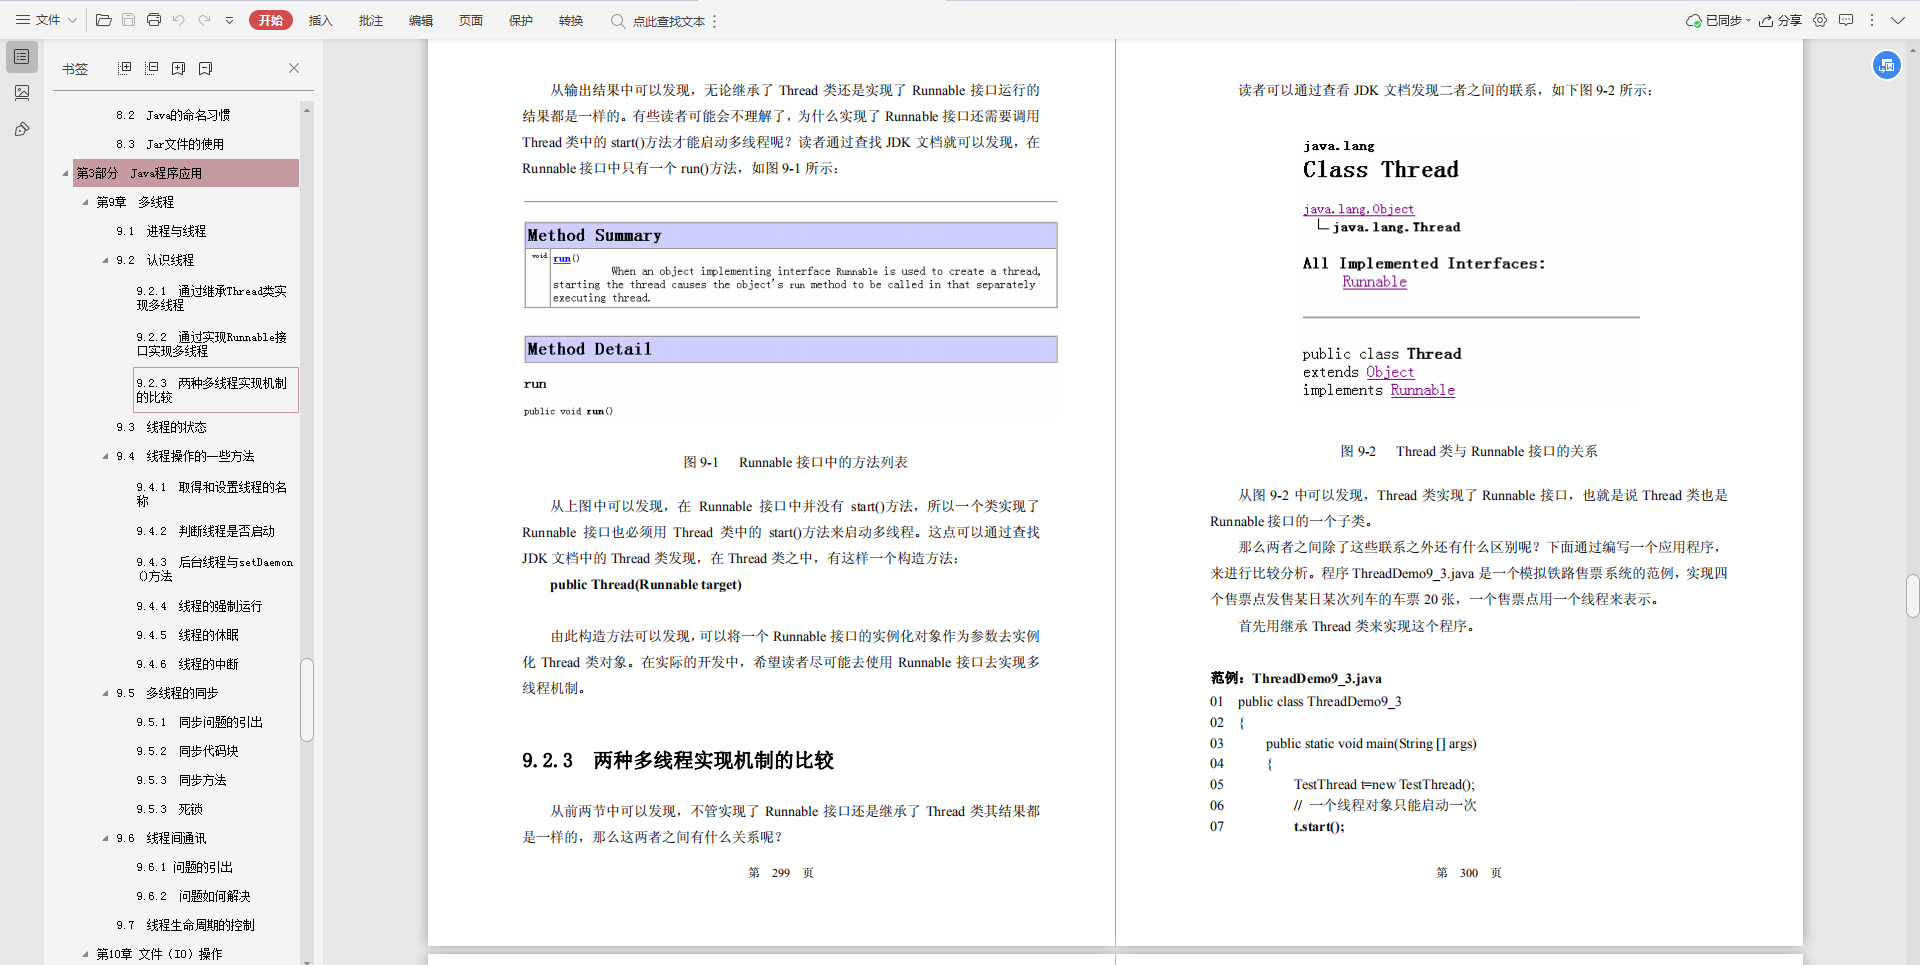Screen dimensions: 1920x965
Task: Collapse the 第9章 多线程 tree node
Action: coord(85,202)
